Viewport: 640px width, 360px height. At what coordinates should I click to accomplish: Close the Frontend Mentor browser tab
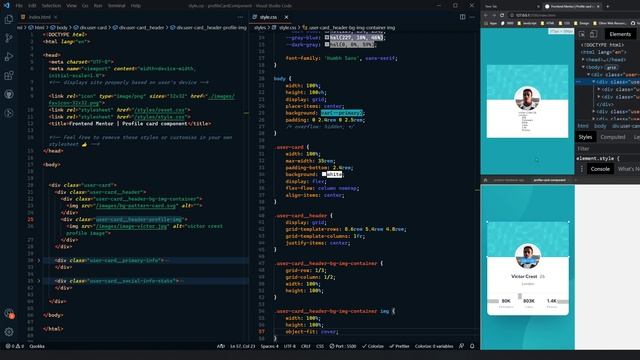(x=598, y=6)
